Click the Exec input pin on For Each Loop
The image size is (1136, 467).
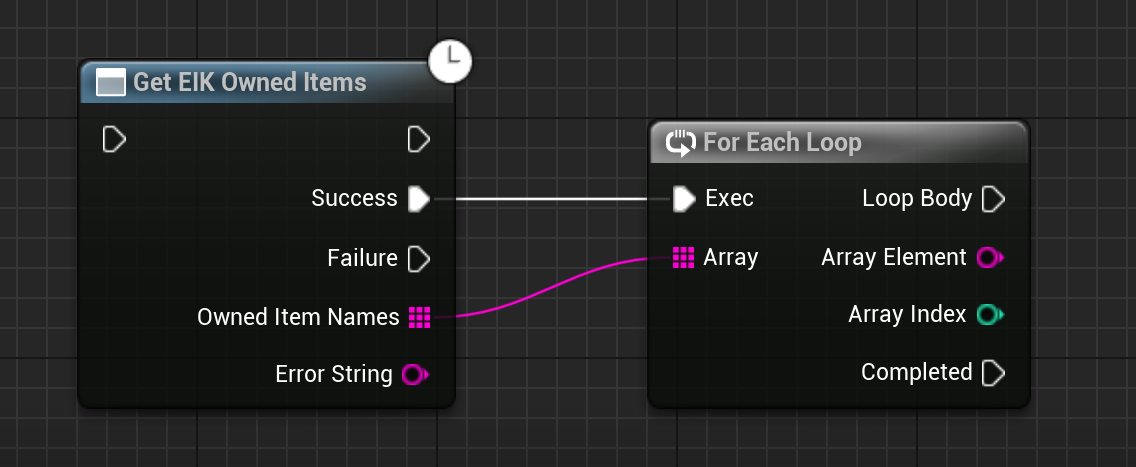pos(683,199)
